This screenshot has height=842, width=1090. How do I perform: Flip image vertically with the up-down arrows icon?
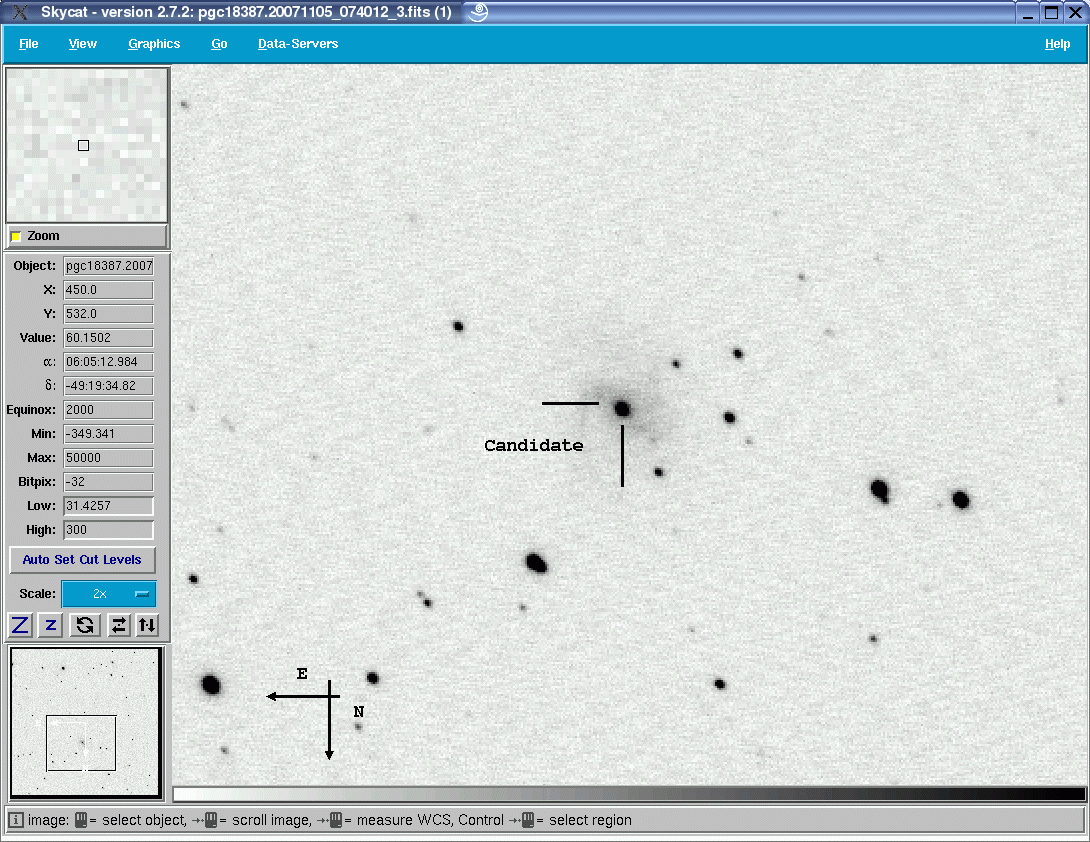point(147,625)
